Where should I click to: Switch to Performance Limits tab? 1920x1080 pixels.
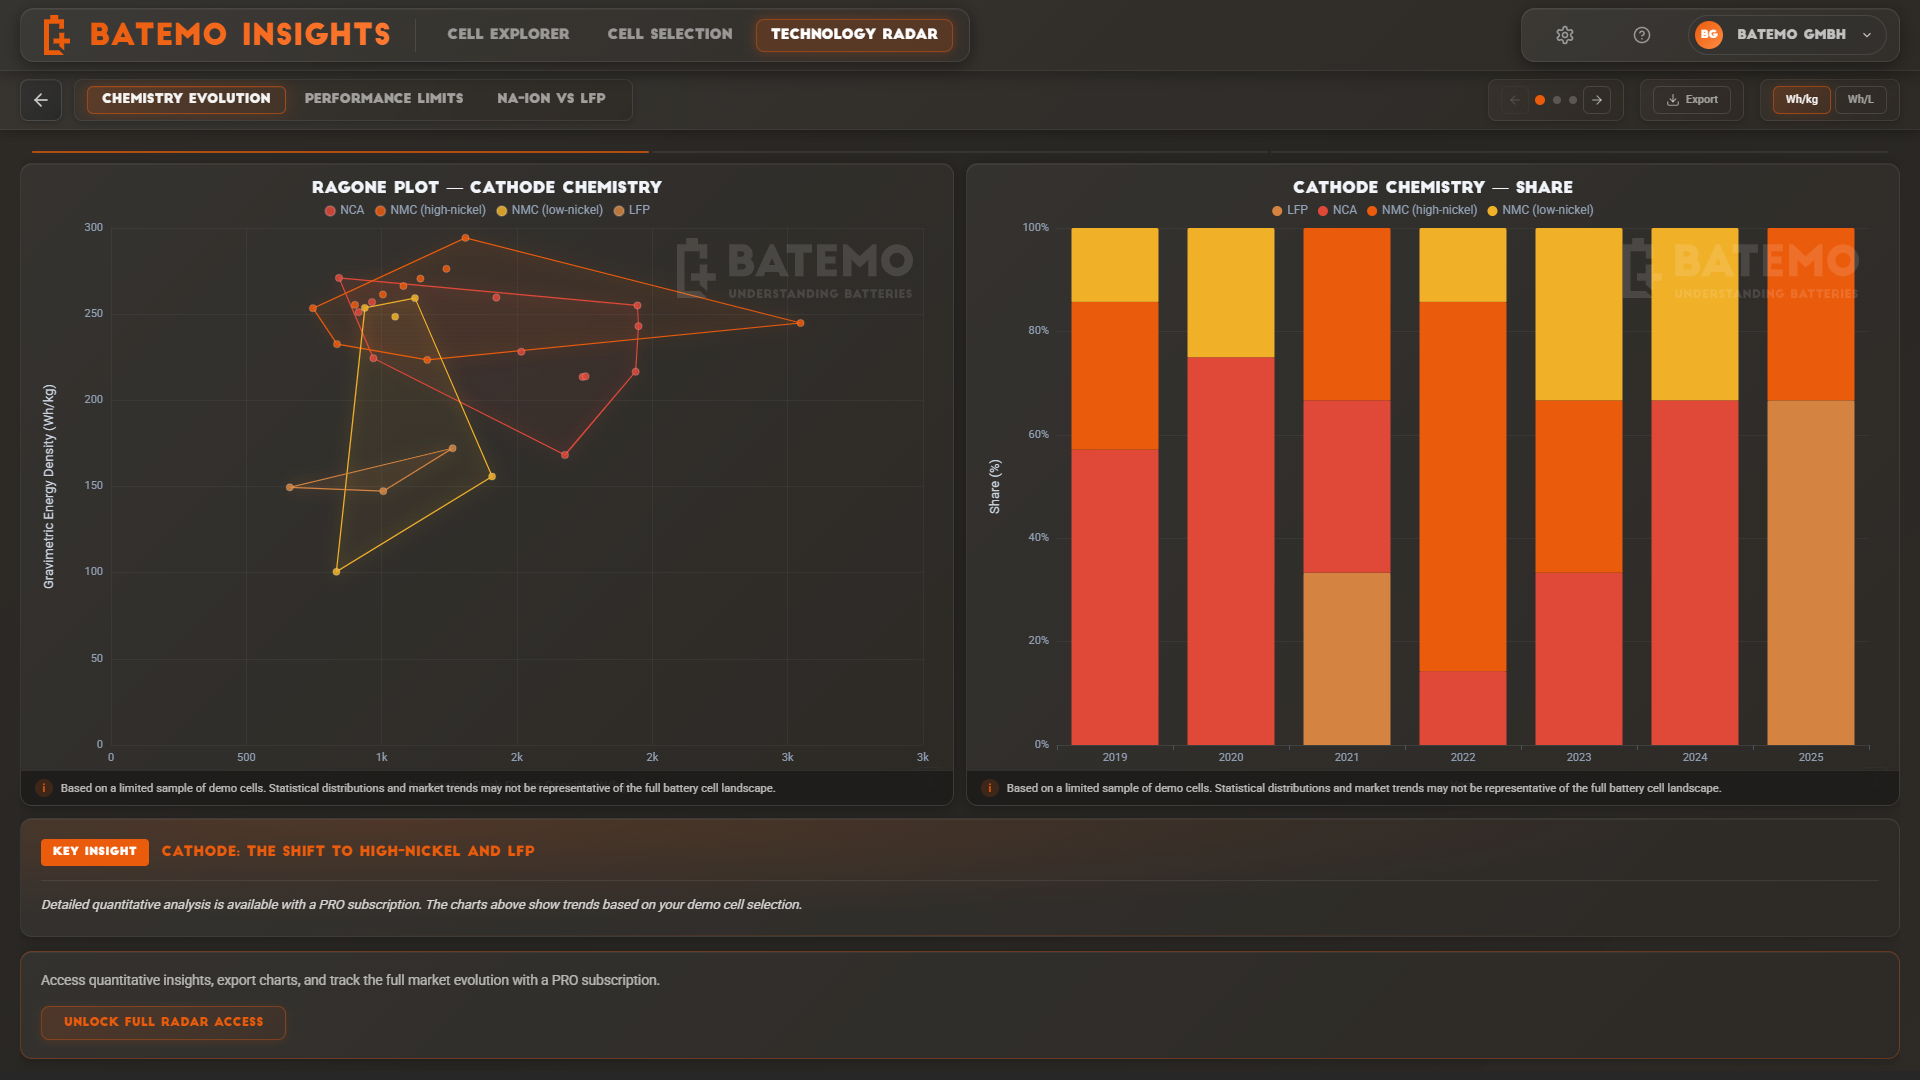coord(384,99)
